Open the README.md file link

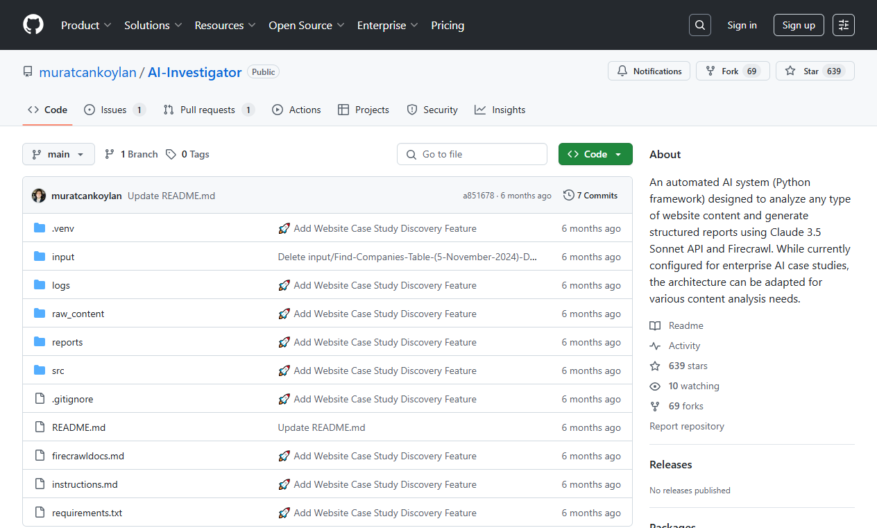click(x=78, y=427)
